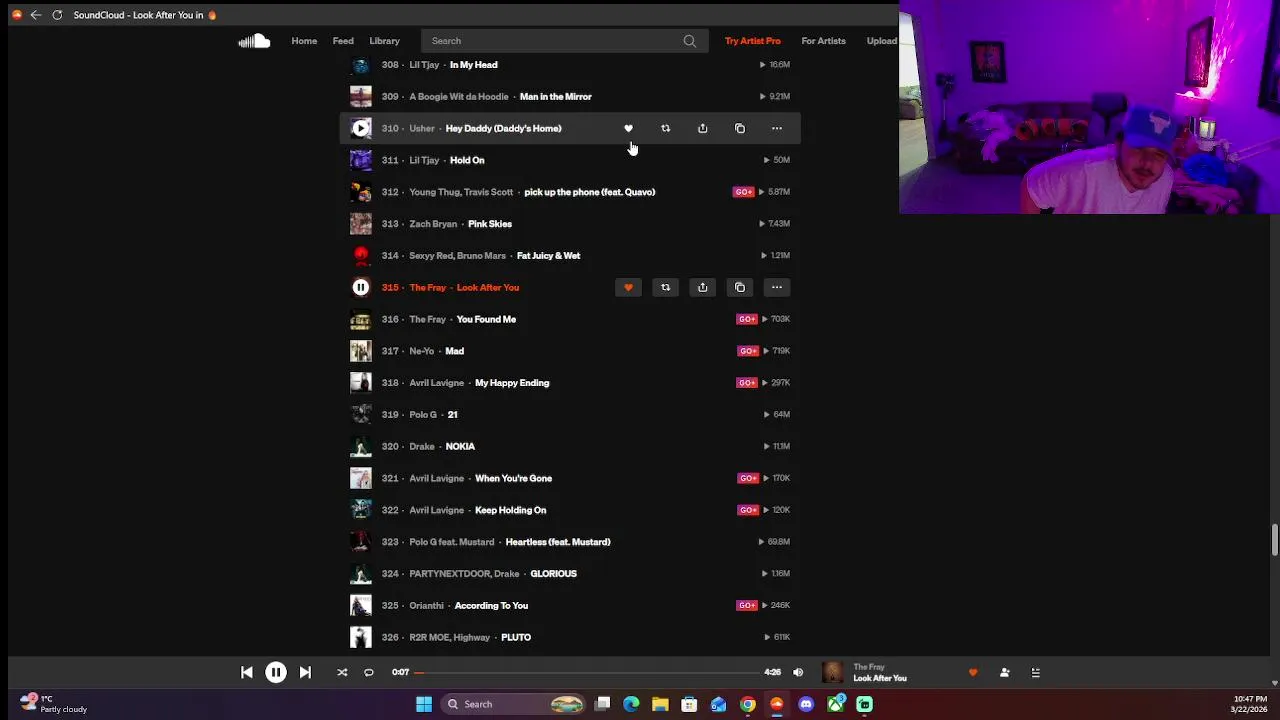The width and height of the screenshot is (1280, 720).
Task: Open Google Chrome from taskbar
Action: pos(748,704)
